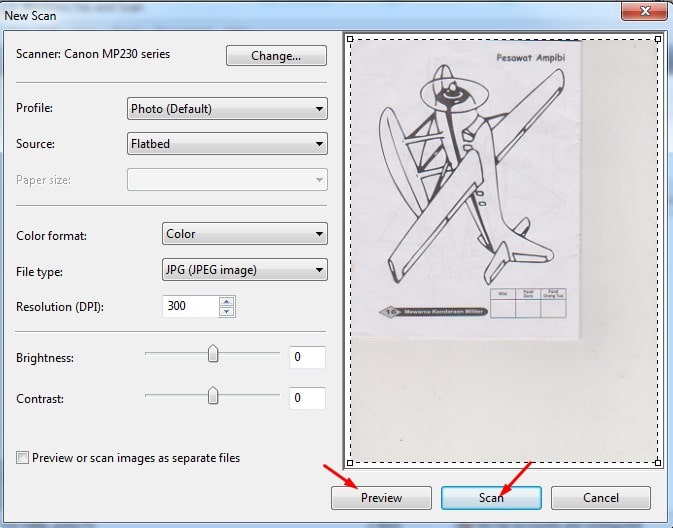Start scanning with the Scan button
Screen dimensions: 673x528
[x=491, y=498]
